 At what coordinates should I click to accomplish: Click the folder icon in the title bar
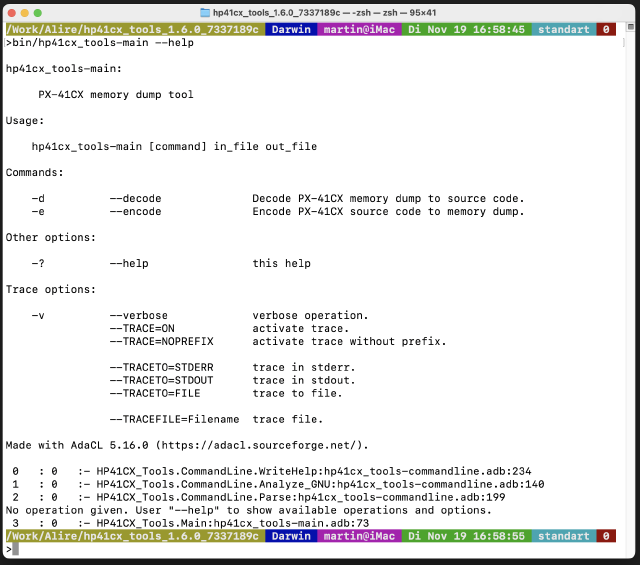point(205,13)
